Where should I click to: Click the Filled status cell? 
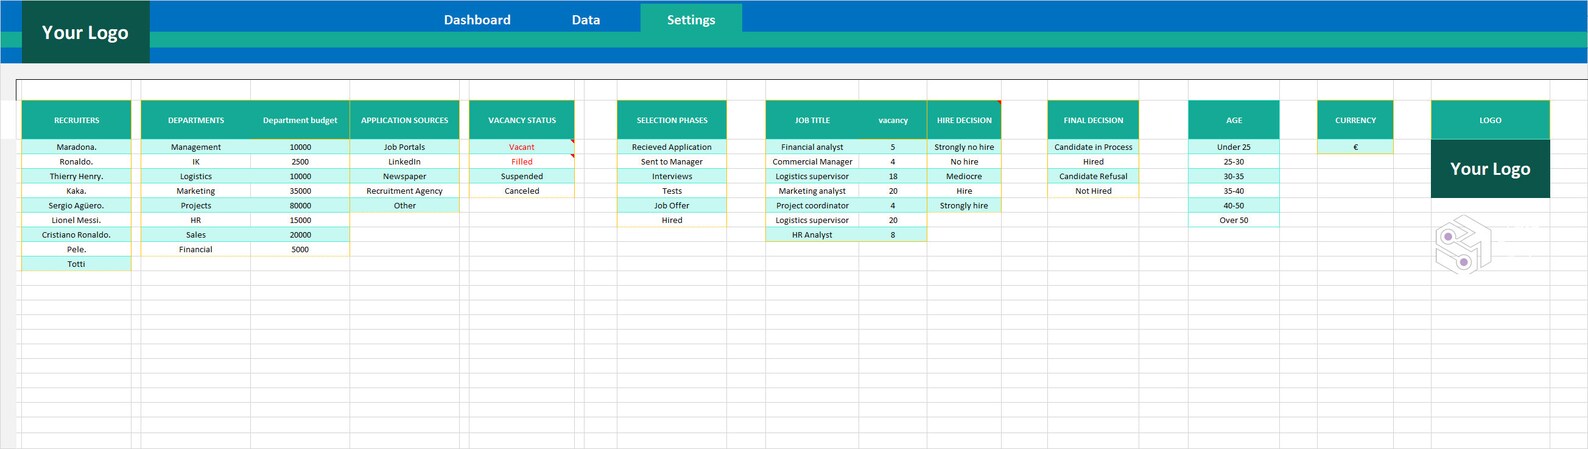(522, 162)
